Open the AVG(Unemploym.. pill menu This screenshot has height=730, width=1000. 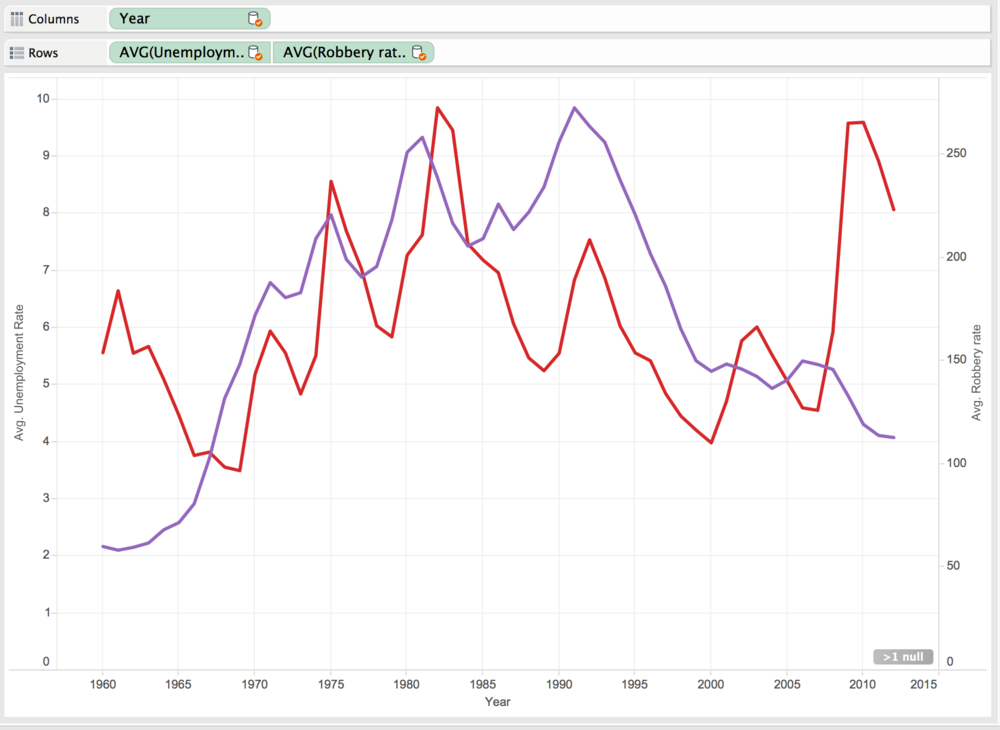pos(189,52)
